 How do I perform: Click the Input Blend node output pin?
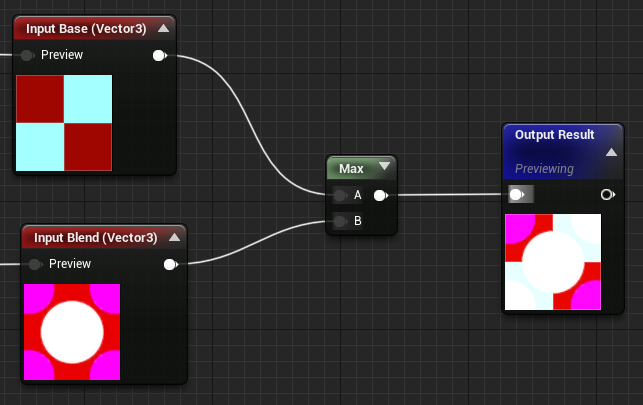point(171,264)
